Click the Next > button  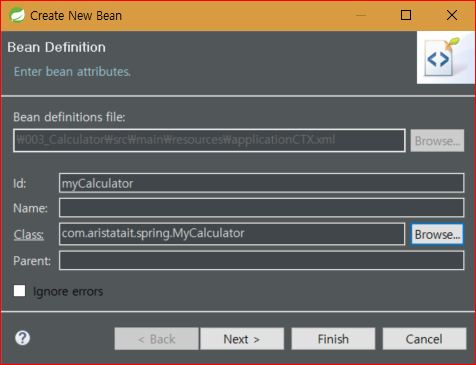[242, 339]
